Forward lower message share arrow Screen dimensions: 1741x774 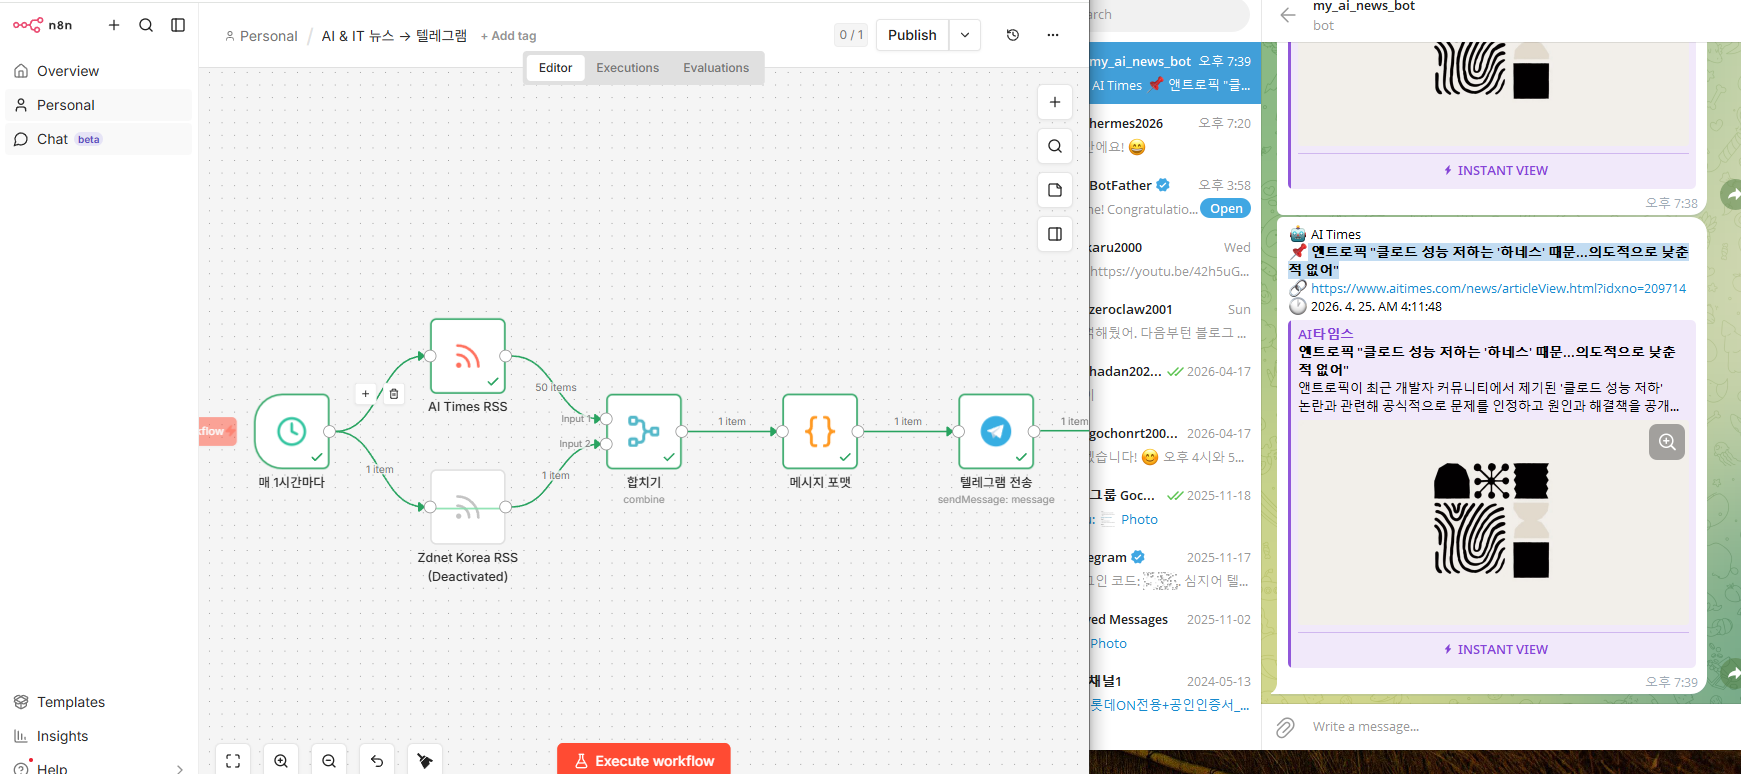(x=1732, y=673)
